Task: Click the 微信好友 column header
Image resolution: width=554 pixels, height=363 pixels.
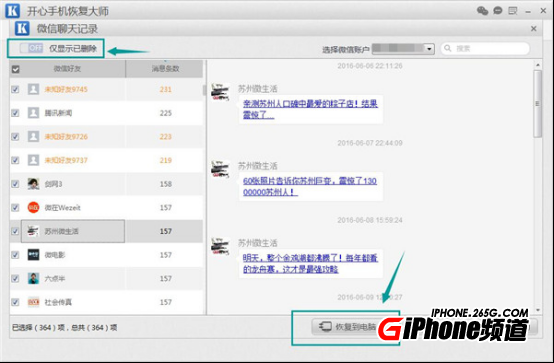Action: tap(67, 69)
